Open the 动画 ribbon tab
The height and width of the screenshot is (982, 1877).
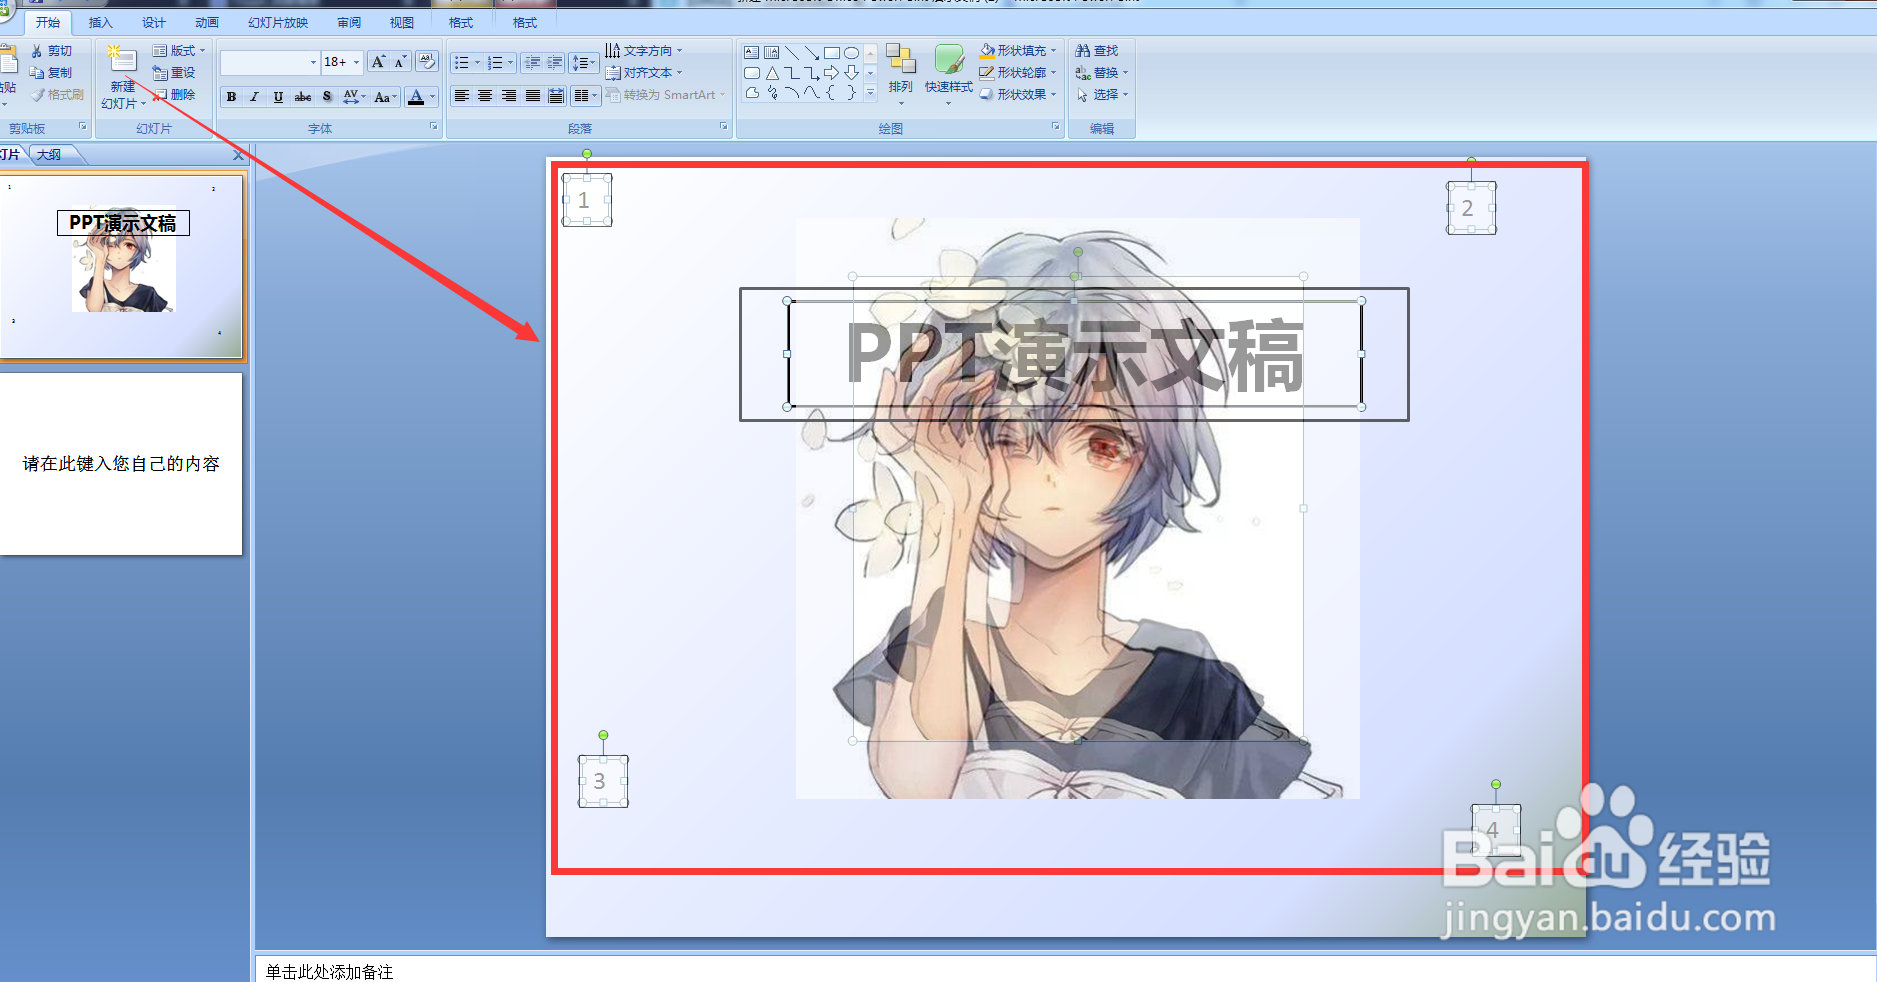tap(206, 22)
